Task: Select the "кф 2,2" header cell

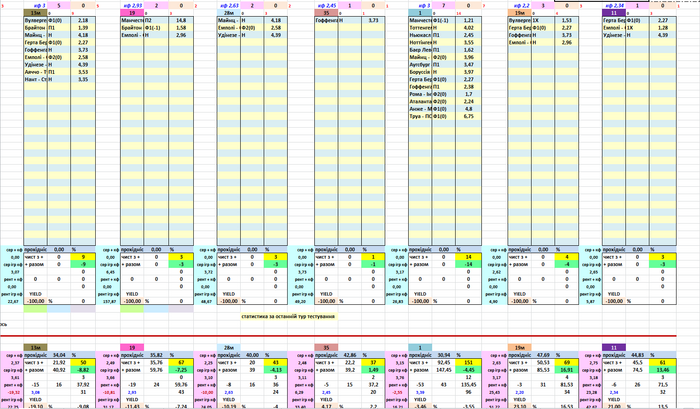Action: [x=520, y=6]
